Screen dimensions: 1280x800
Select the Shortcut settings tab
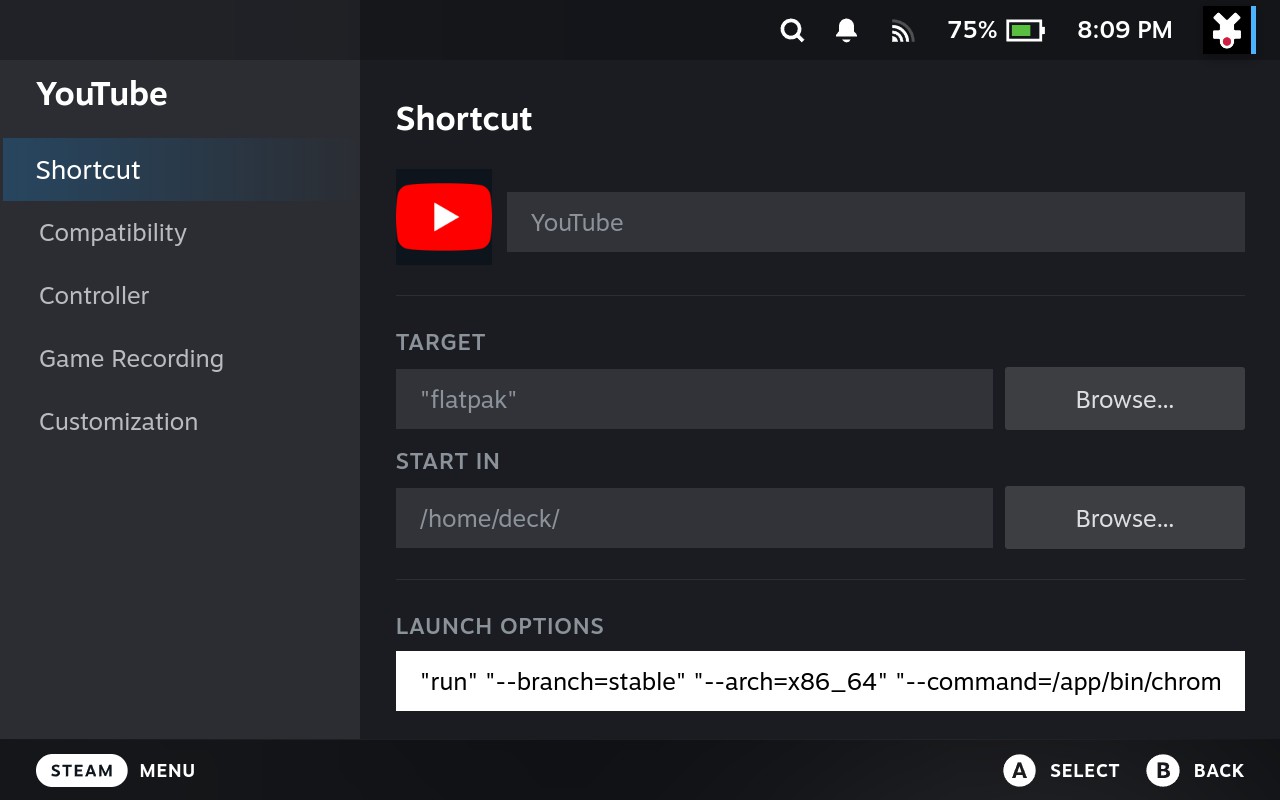click(180, 170)
